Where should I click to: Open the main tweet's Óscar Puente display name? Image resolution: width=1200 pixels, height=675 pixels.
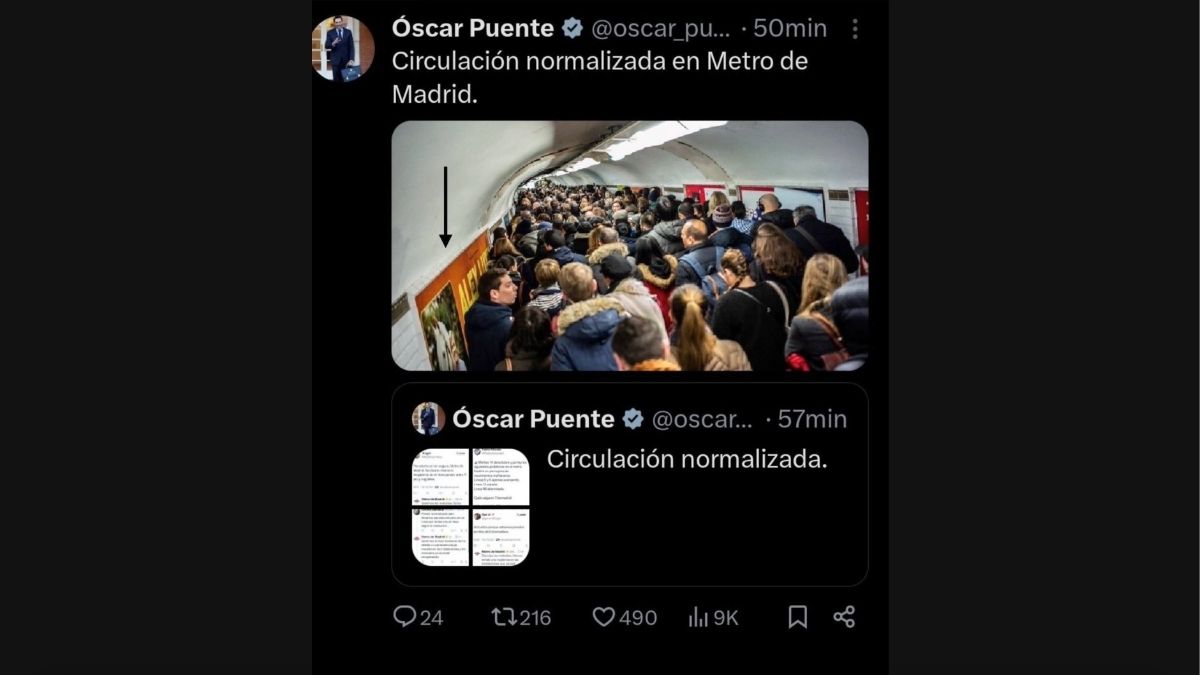[472, 29]
